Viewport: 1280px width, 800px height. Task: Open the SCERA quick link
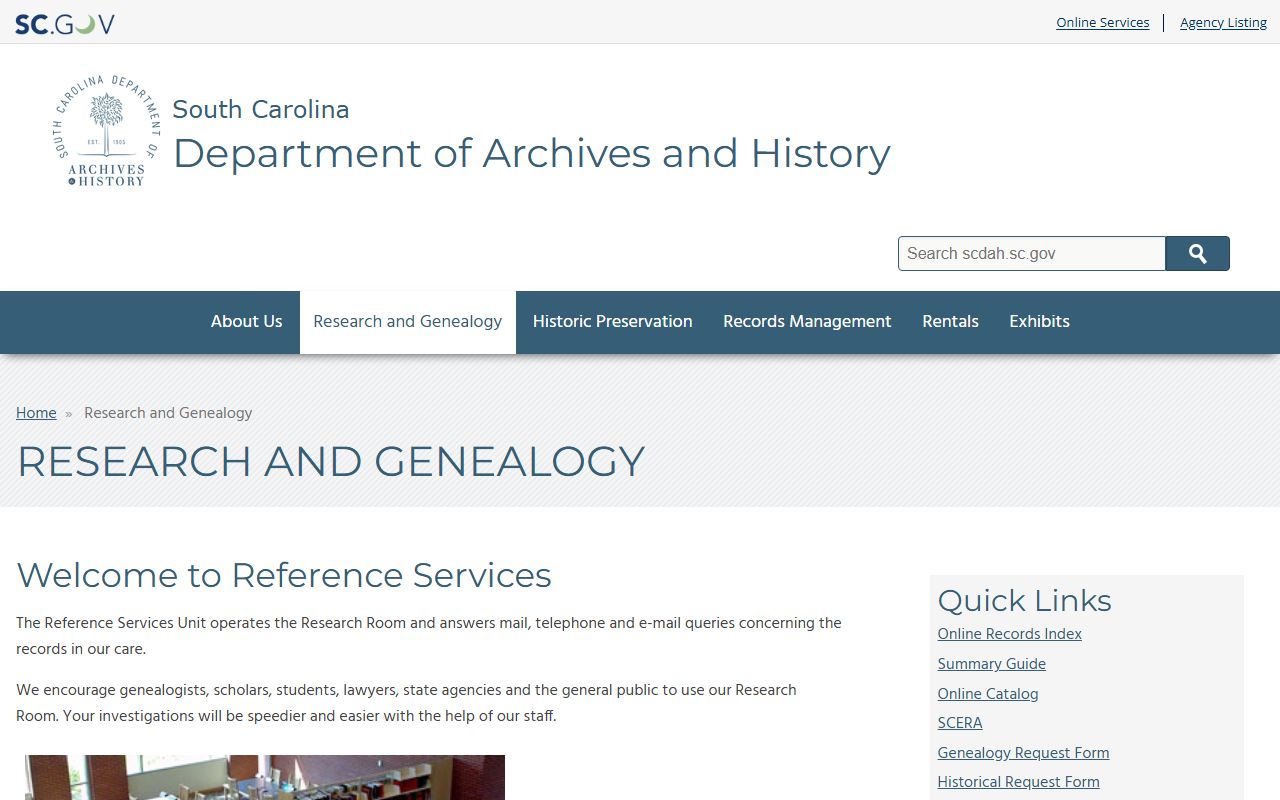pos(960,723)
